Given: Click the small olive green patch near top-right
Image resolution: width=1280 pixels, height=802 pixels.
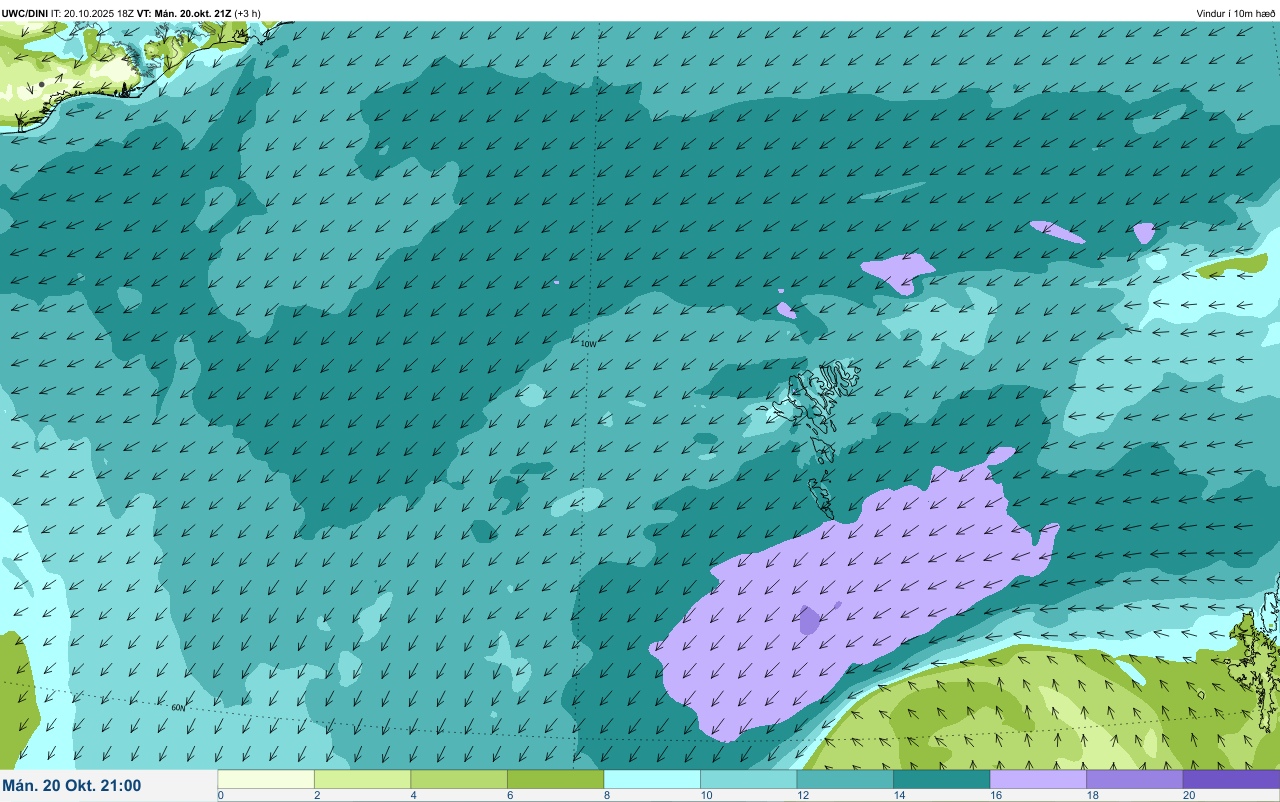Looking at the screenshot, I should click(x=1232, y=266).
